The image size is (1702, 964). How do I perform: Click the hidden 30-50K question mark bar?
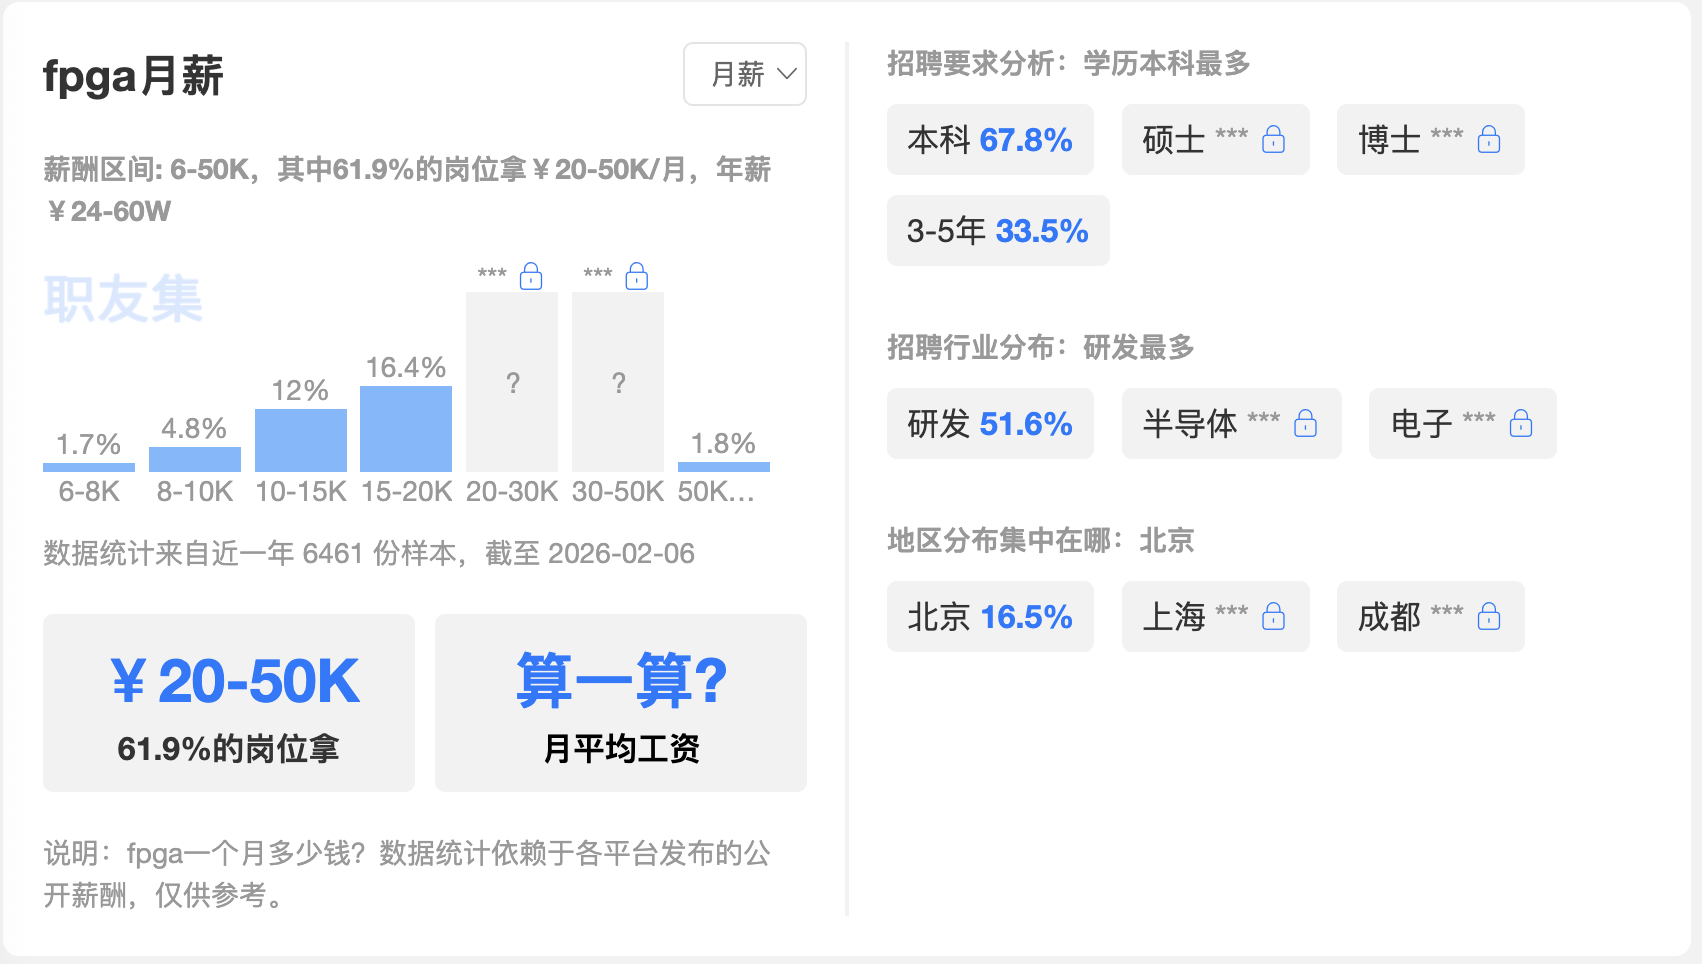[618, 382]
